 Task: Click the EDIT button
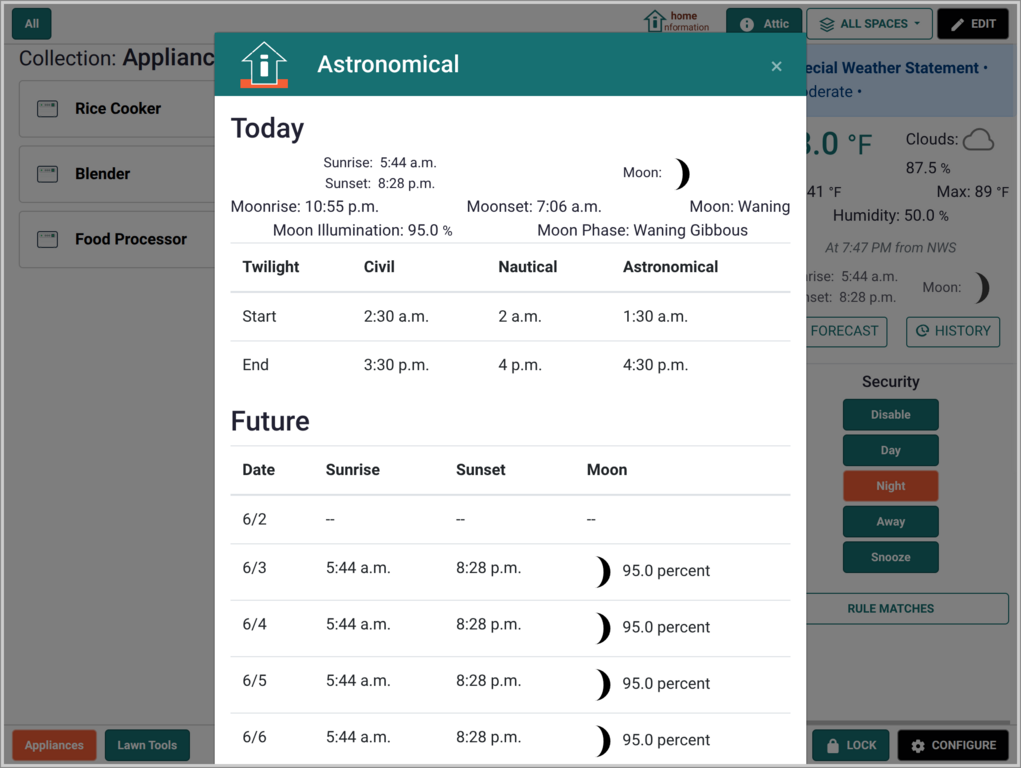pos(973,24)
